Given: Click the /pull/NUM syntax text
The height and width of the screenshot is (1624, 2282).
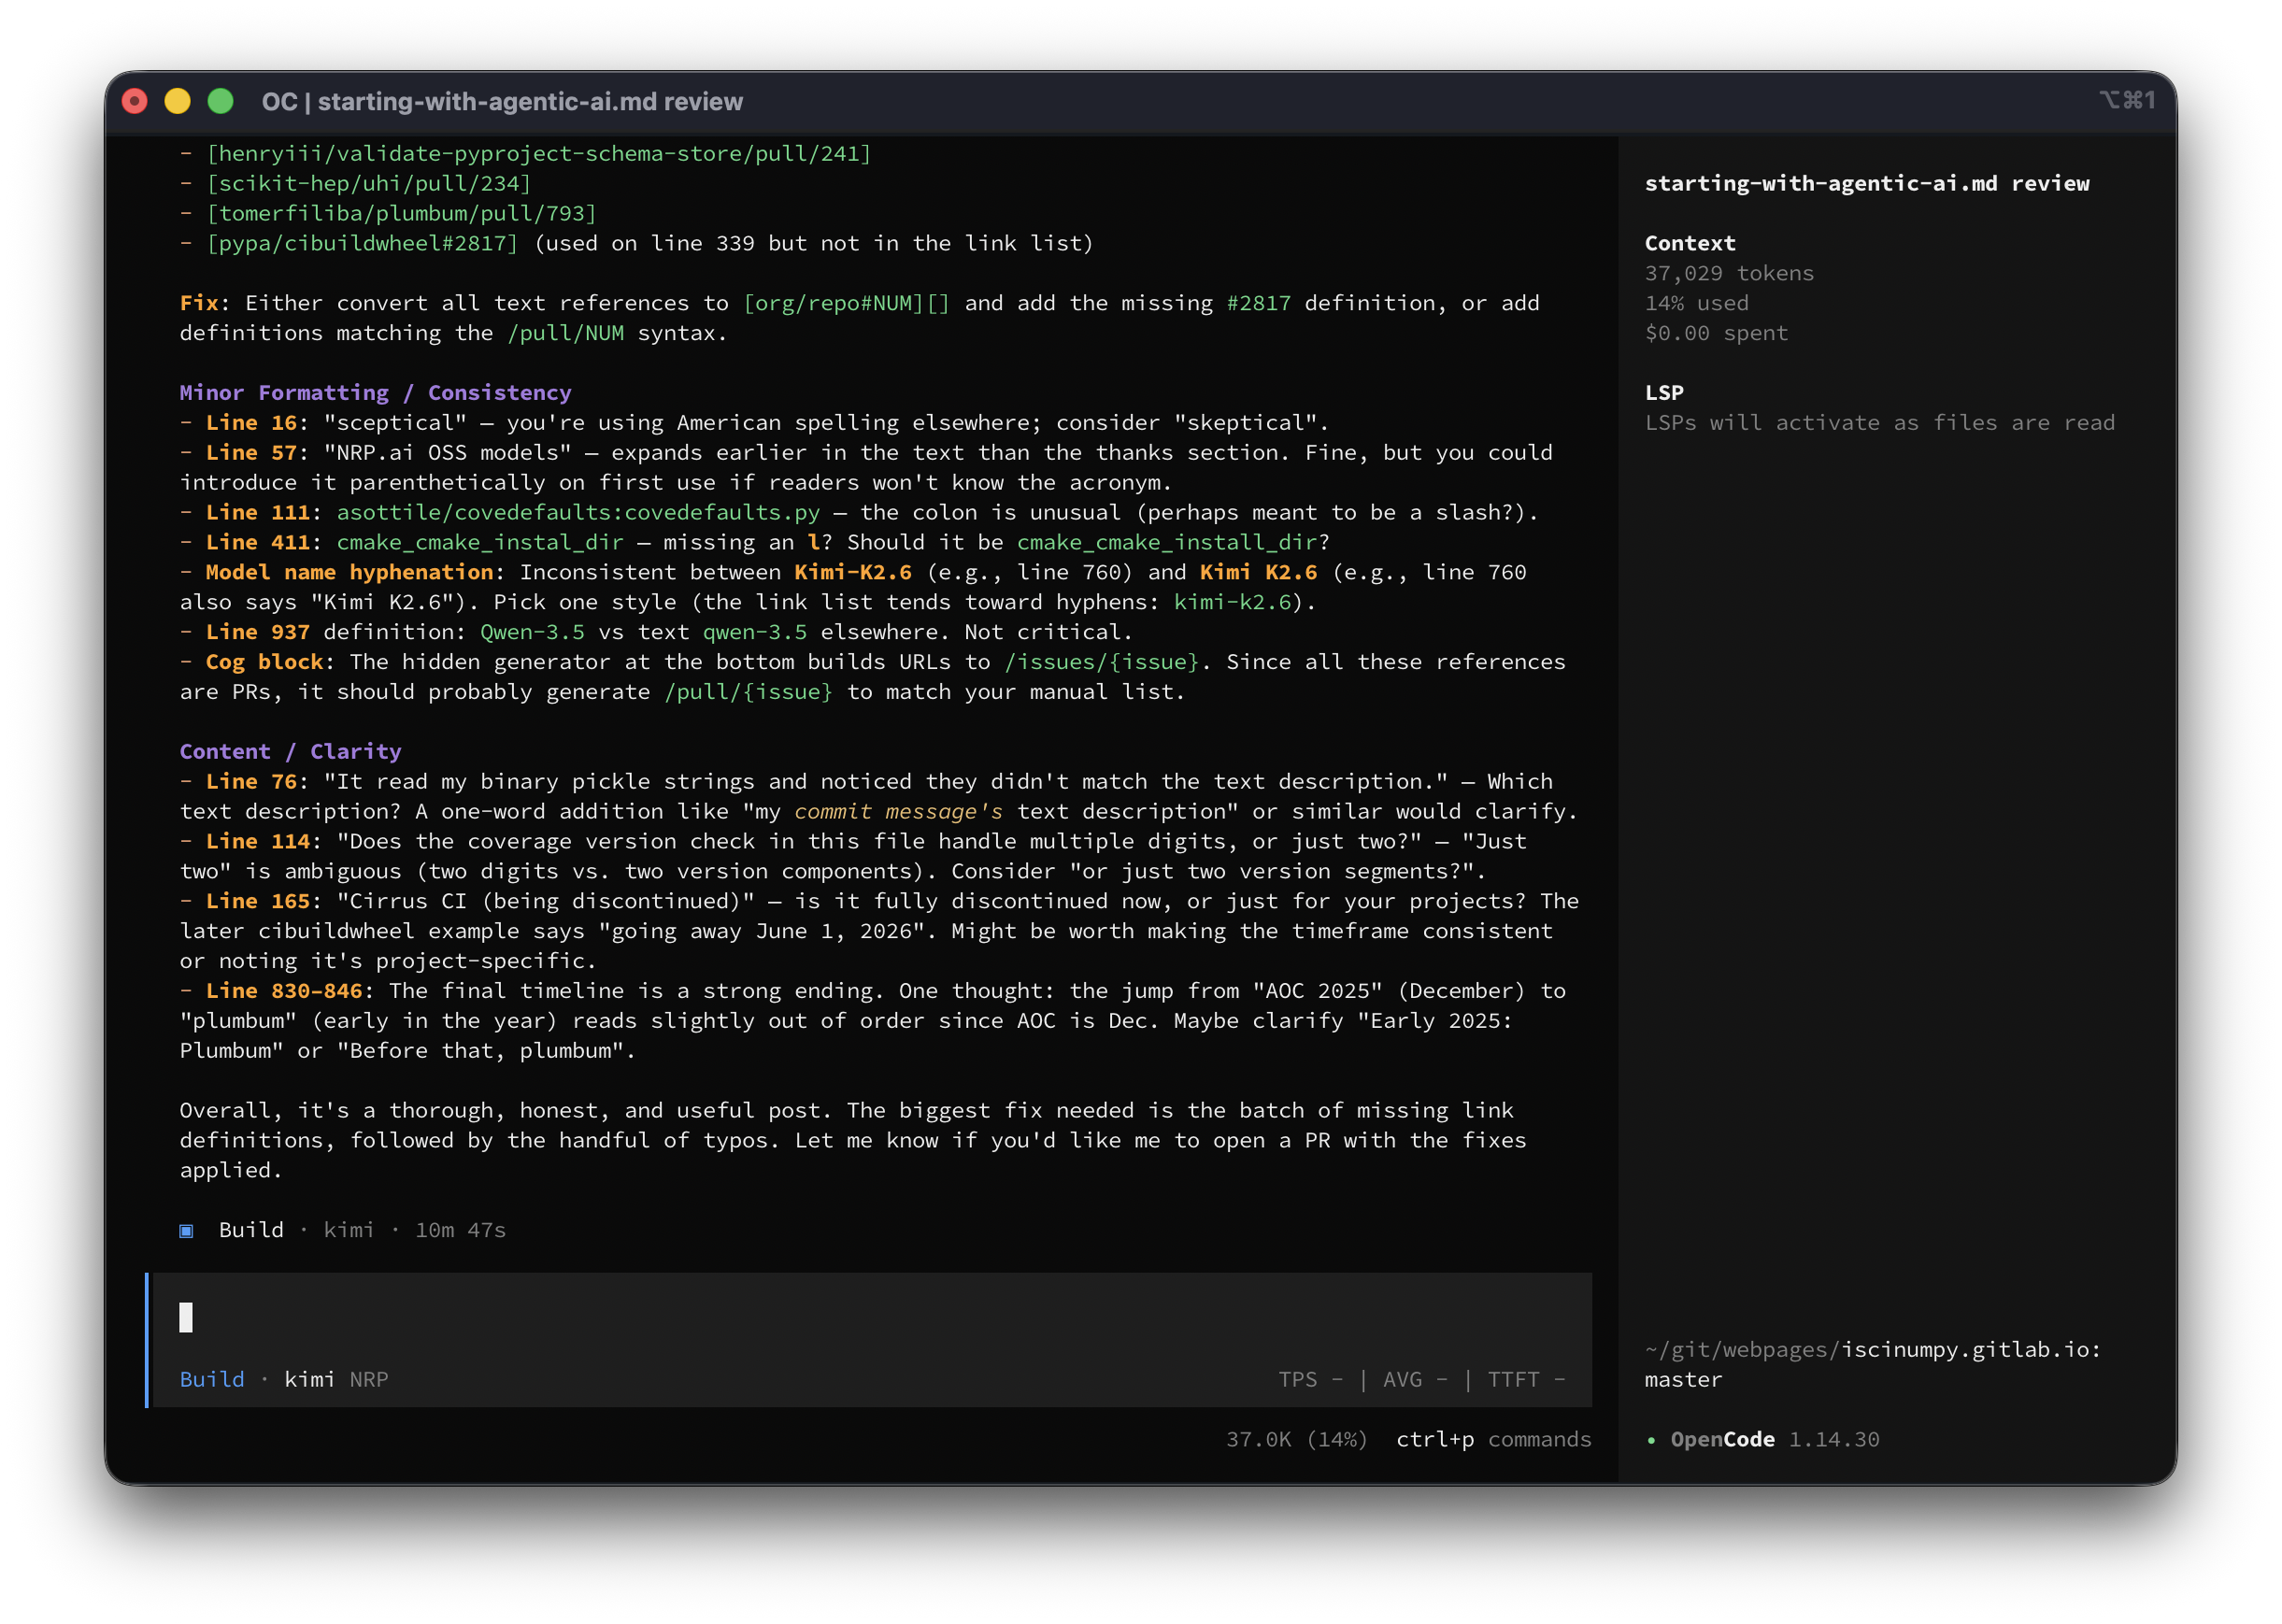Looking at the screenshot, I should click(565, 333).
